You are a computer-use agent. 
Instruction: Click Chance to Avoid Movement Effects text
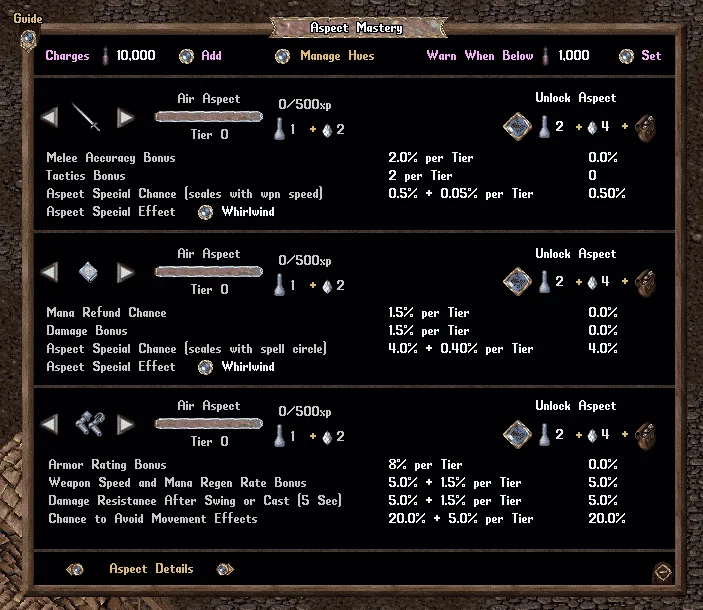pos(153,519)
